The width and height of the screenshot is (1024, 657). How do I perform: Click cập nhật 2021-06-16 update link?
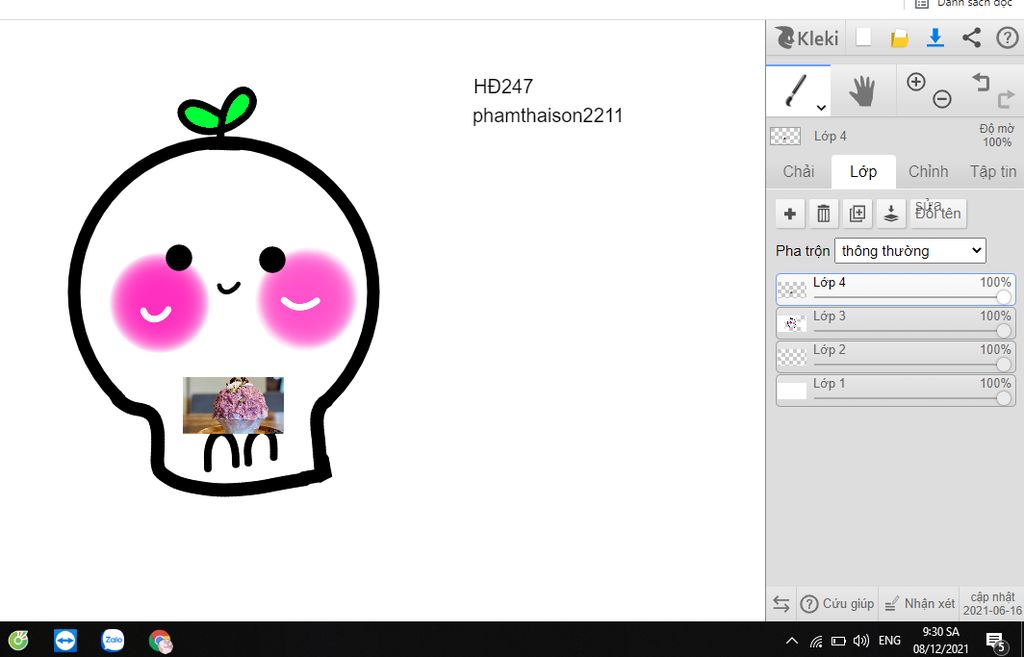pos(993,604)
